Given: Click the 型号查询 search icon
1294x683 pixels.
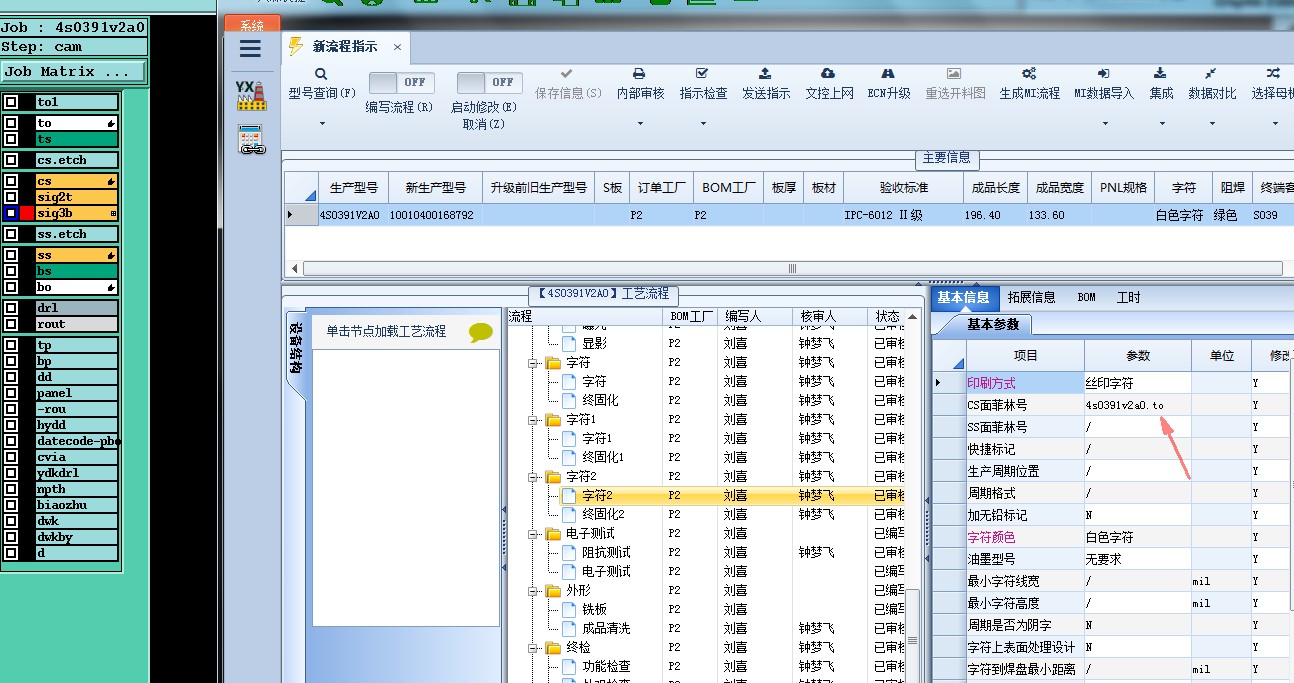Looking at the screenshot, I should 321,74.
